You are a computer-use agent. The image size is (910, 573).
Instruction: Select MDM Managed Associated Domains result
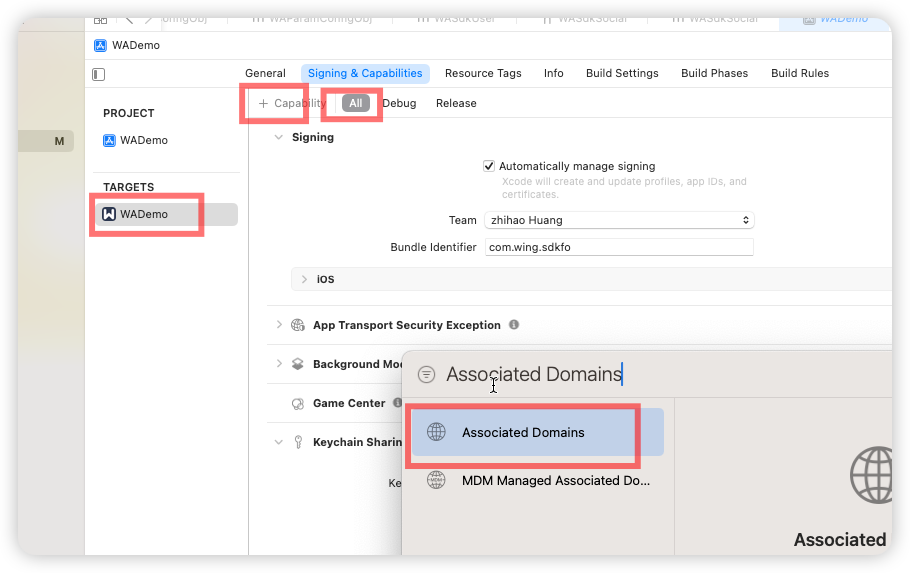pos(537,481)
